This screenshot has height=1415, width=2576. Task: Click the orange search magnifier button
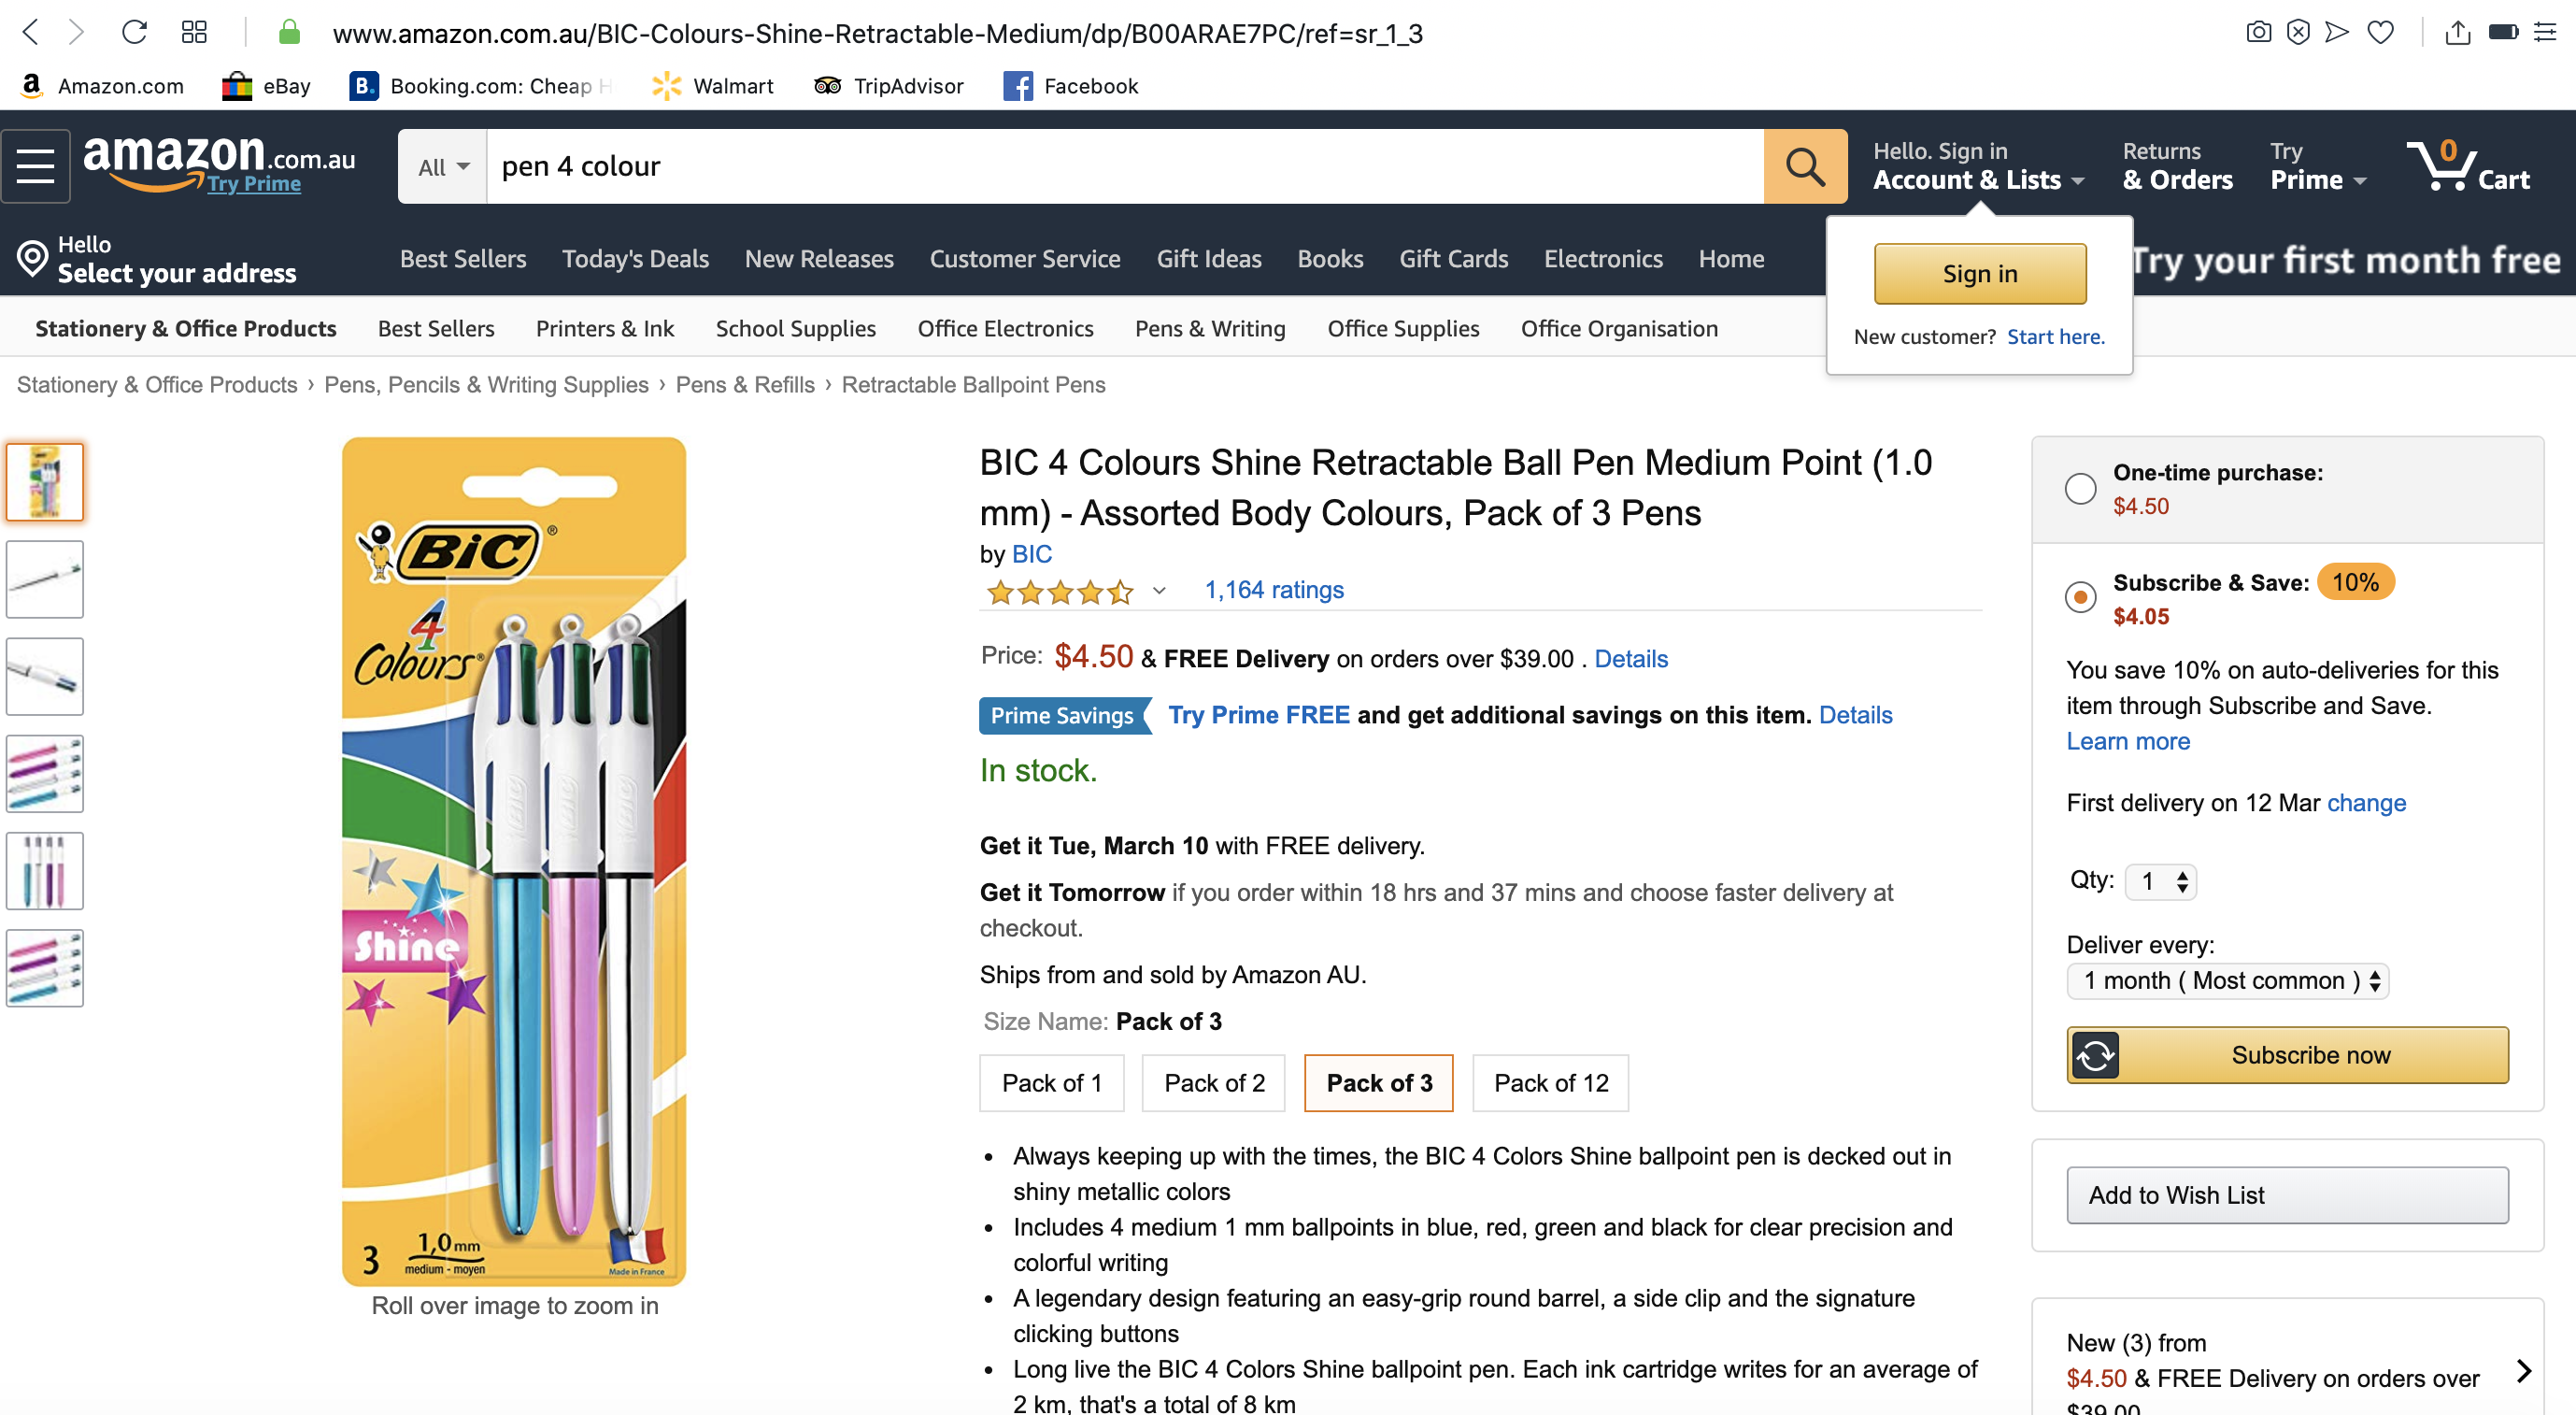(1804, 166)
